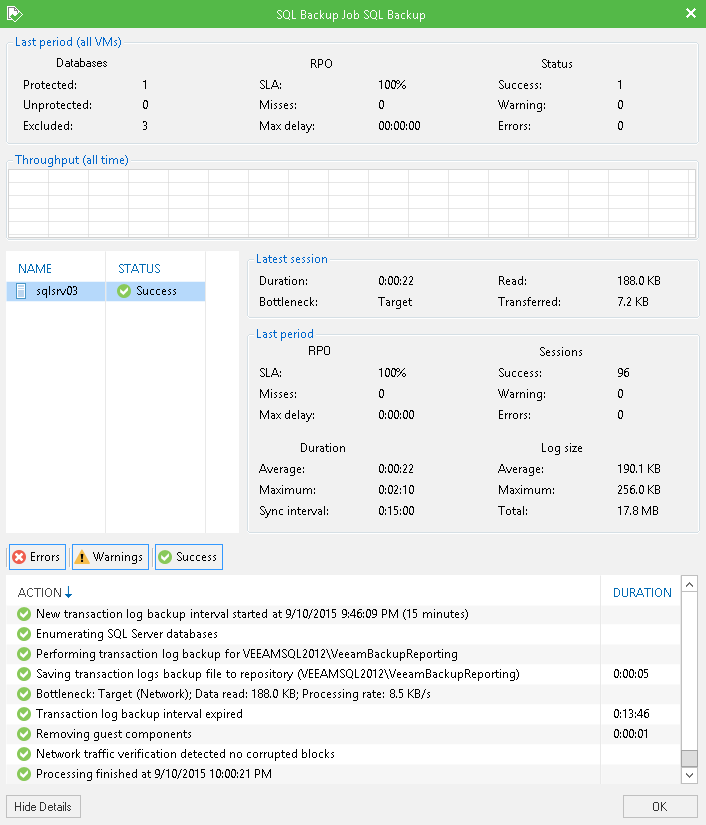Click the 0:00:05 duration value
706x825 pixels.
pyautogui.click(x=631, y=674)
